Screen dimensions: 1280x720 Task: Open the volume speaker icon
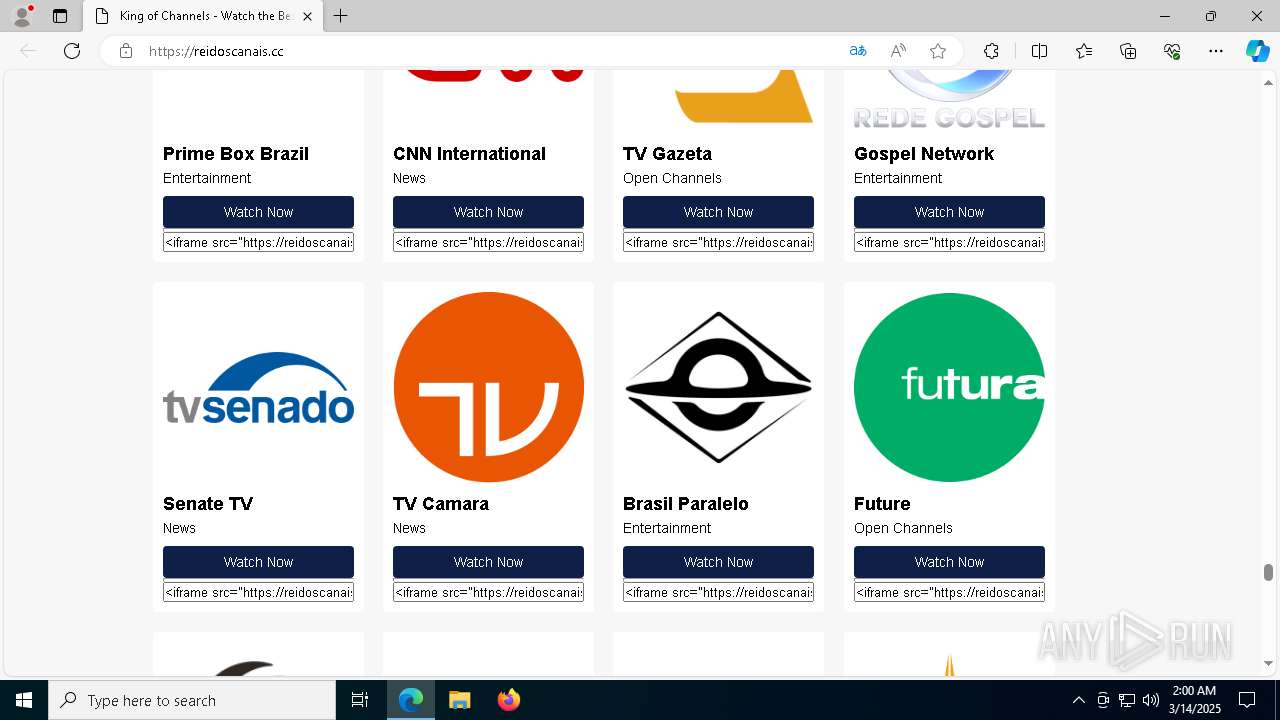point(1151,700)
